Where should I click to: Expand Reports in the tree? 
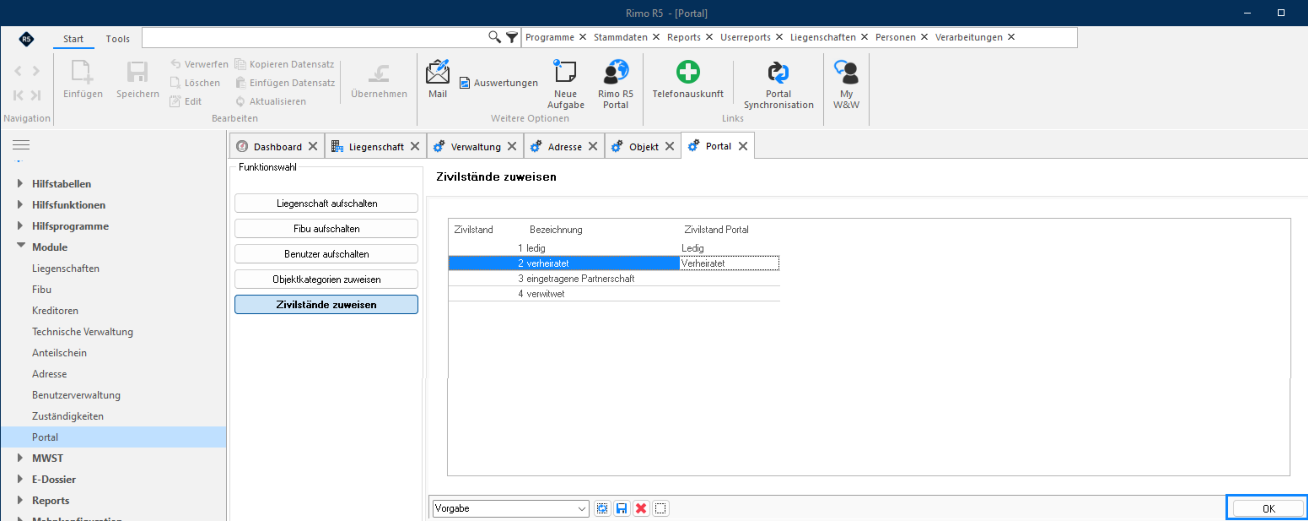(20, 500)
